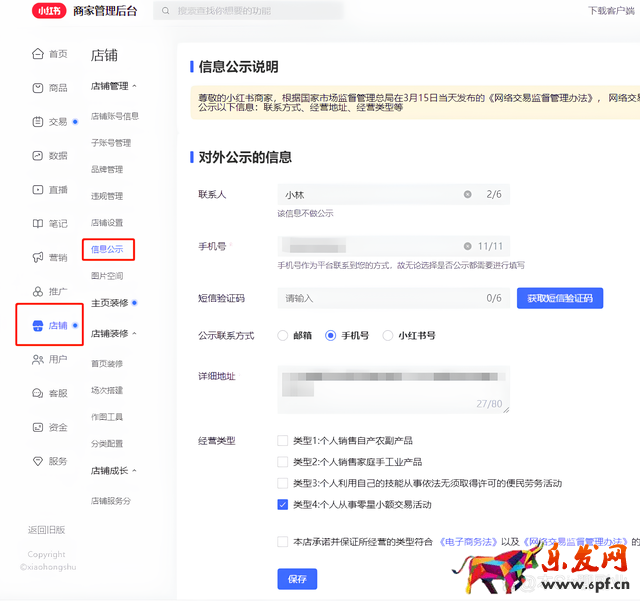Image resolution: width=640 pixels, height=605 pixels.
Task: Open the 直播 live stream icon
Action: point(37,190)
